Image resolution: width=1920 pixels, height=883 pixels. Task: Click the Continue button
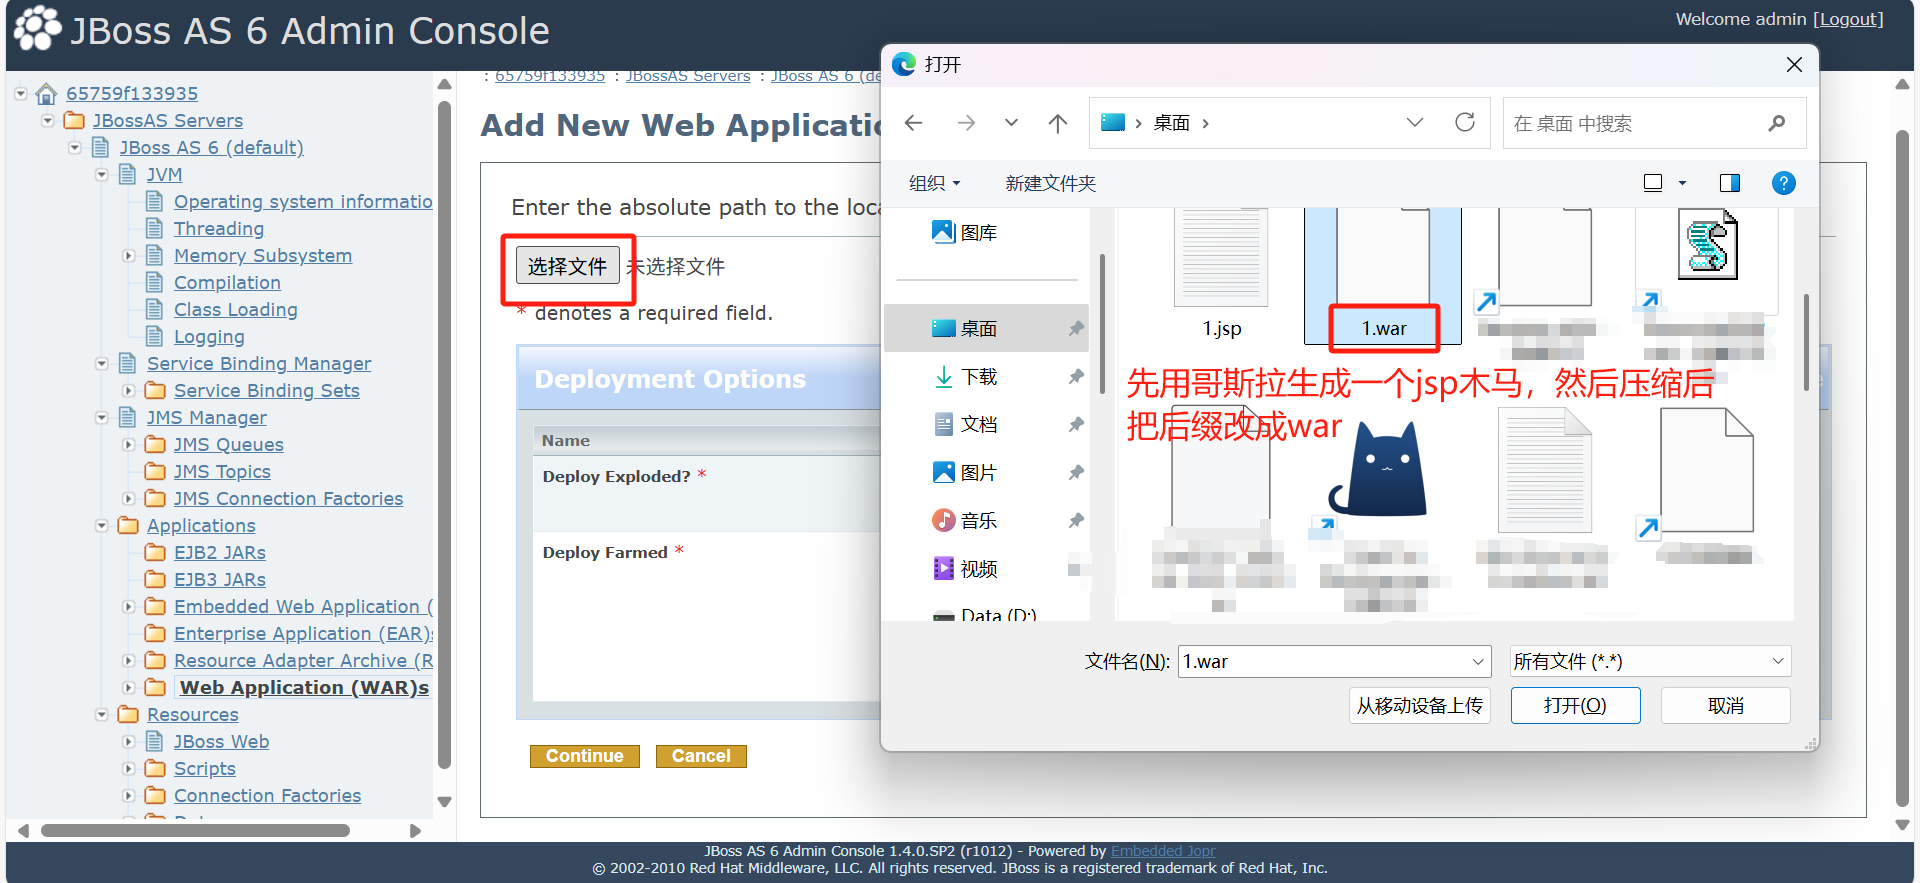tap(584, 756)
